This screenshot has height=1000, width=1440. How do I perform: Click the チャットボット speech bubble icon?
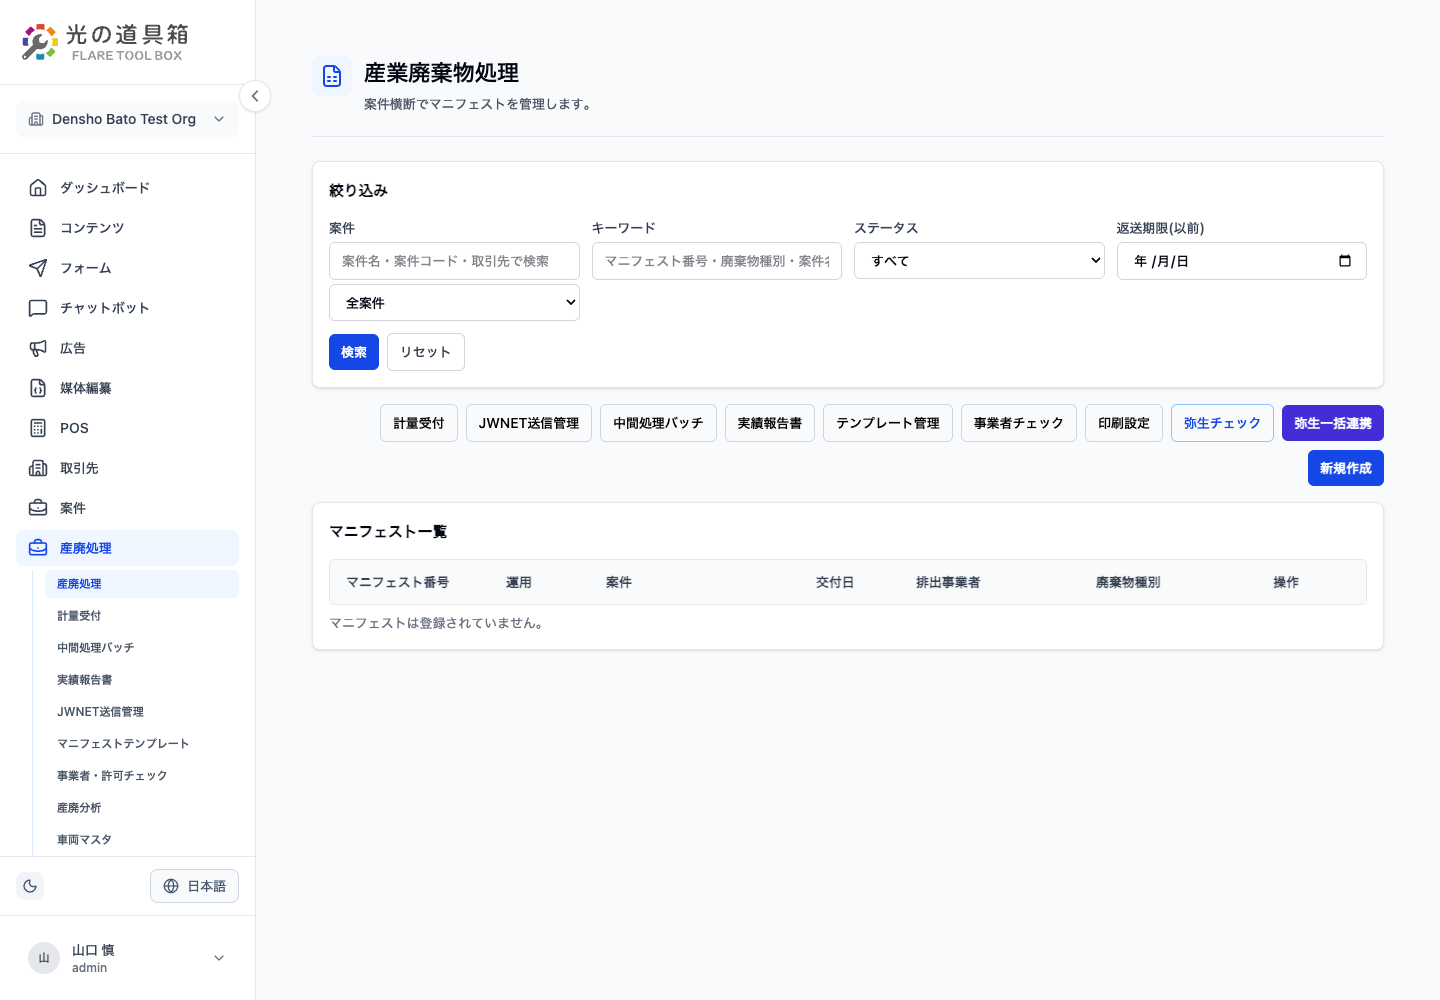[38, 308]
